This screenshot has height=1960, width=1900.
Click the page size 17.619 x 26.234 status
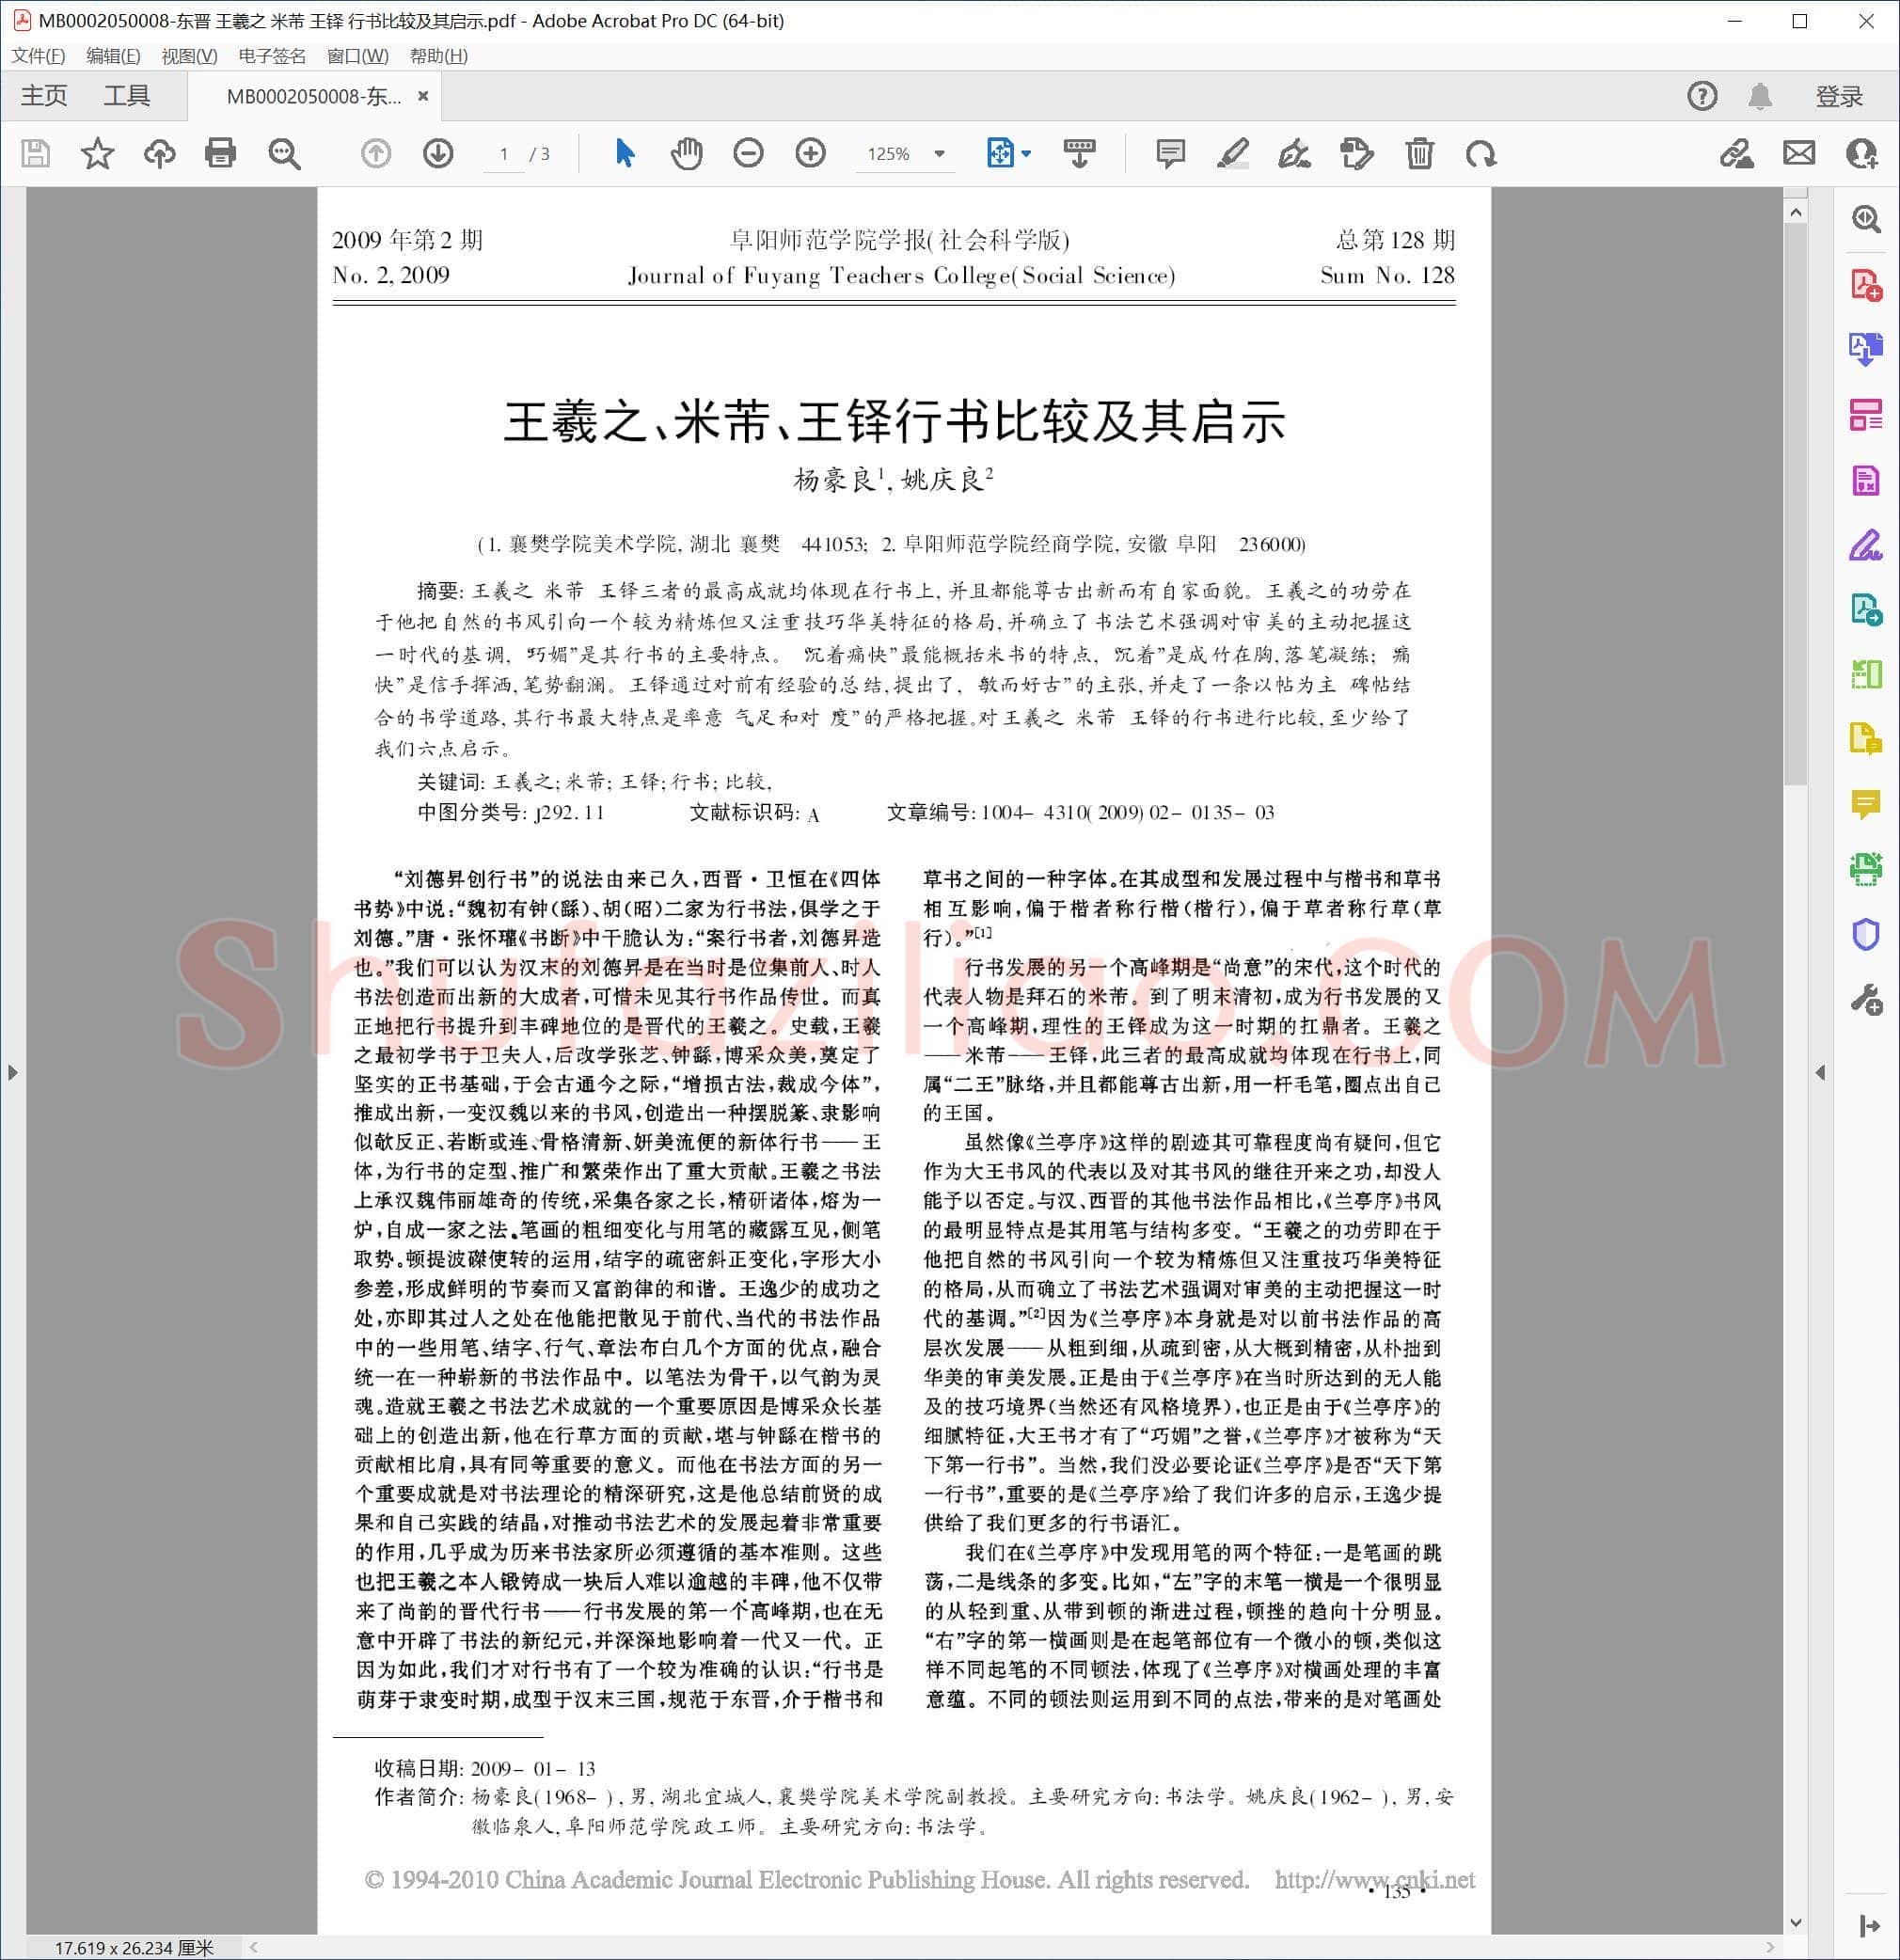(x=133, y=1947)
